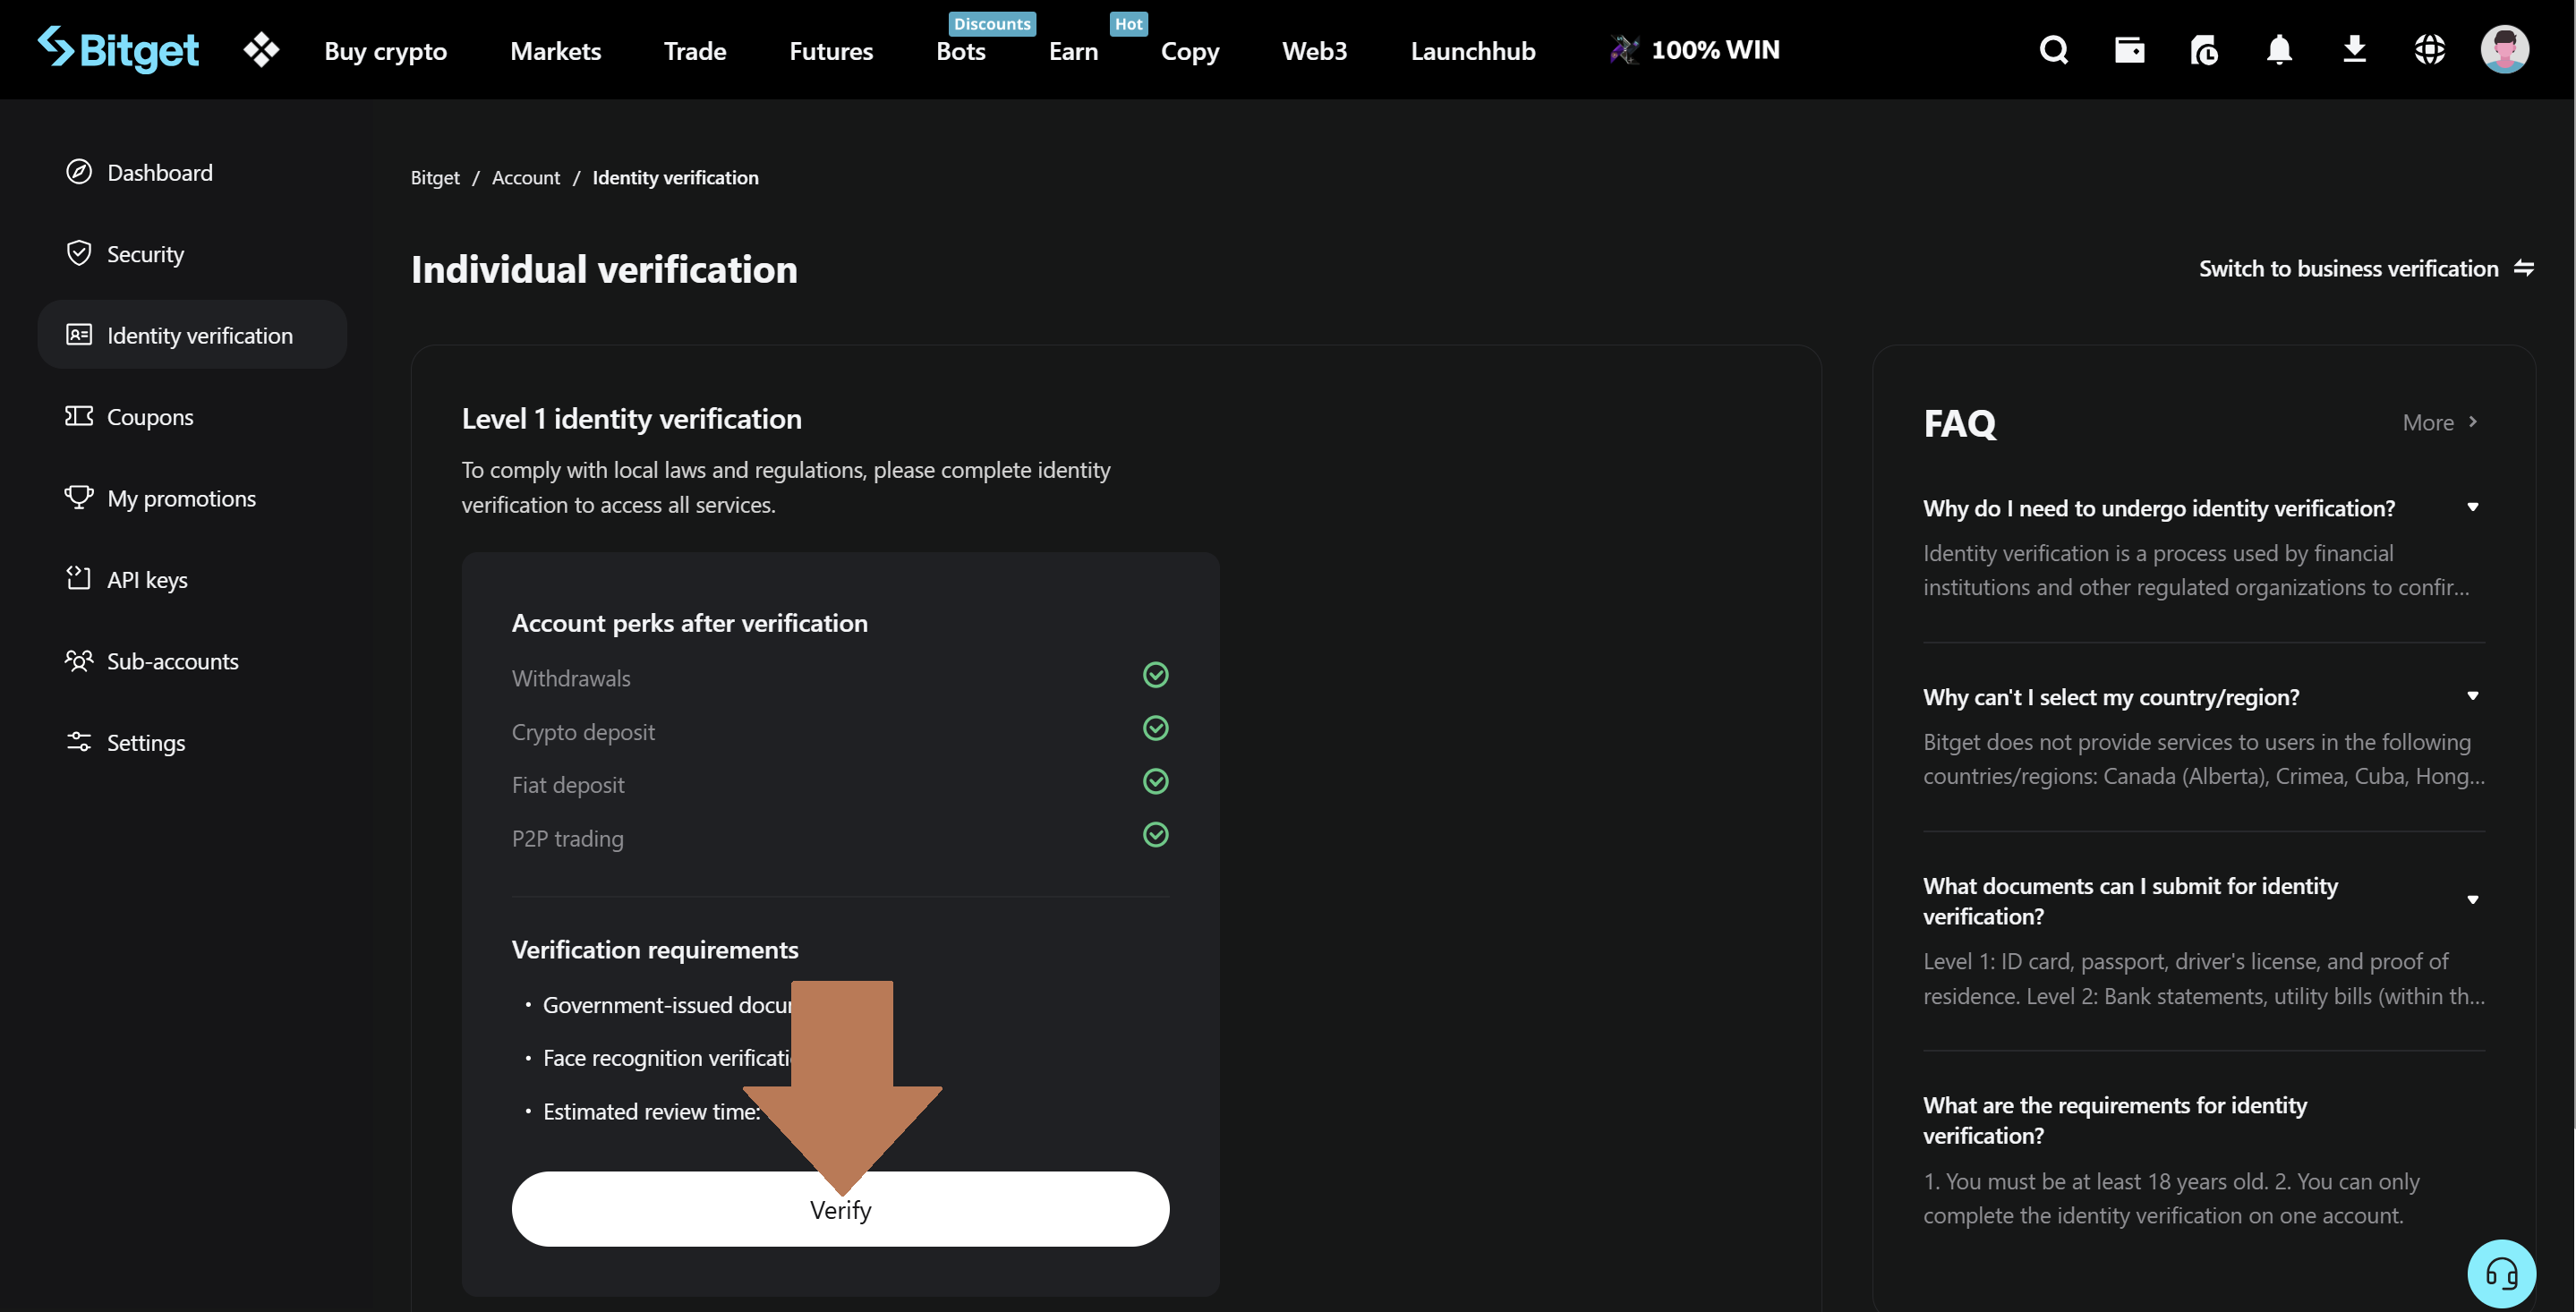Click the Coupons ticket icon
The width and height of the screenshot is (2576, 1312).
pos(79,416)
